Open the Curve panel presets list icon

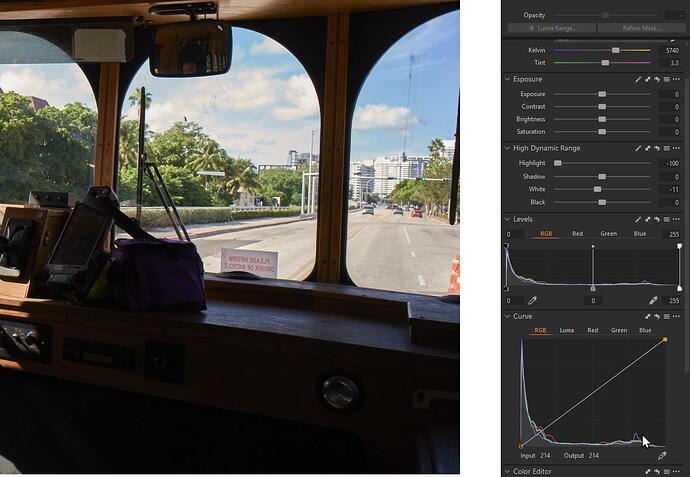tap(667, 316)
